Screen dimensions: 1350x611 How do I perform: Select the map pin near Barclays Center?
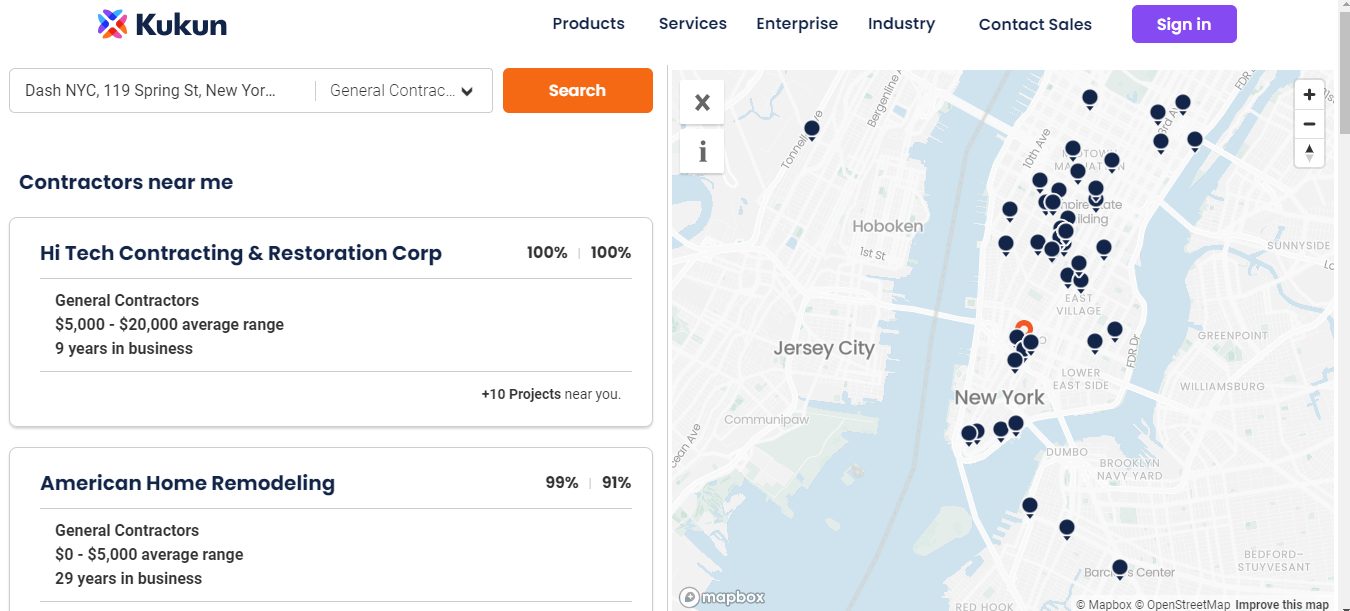1120,567
